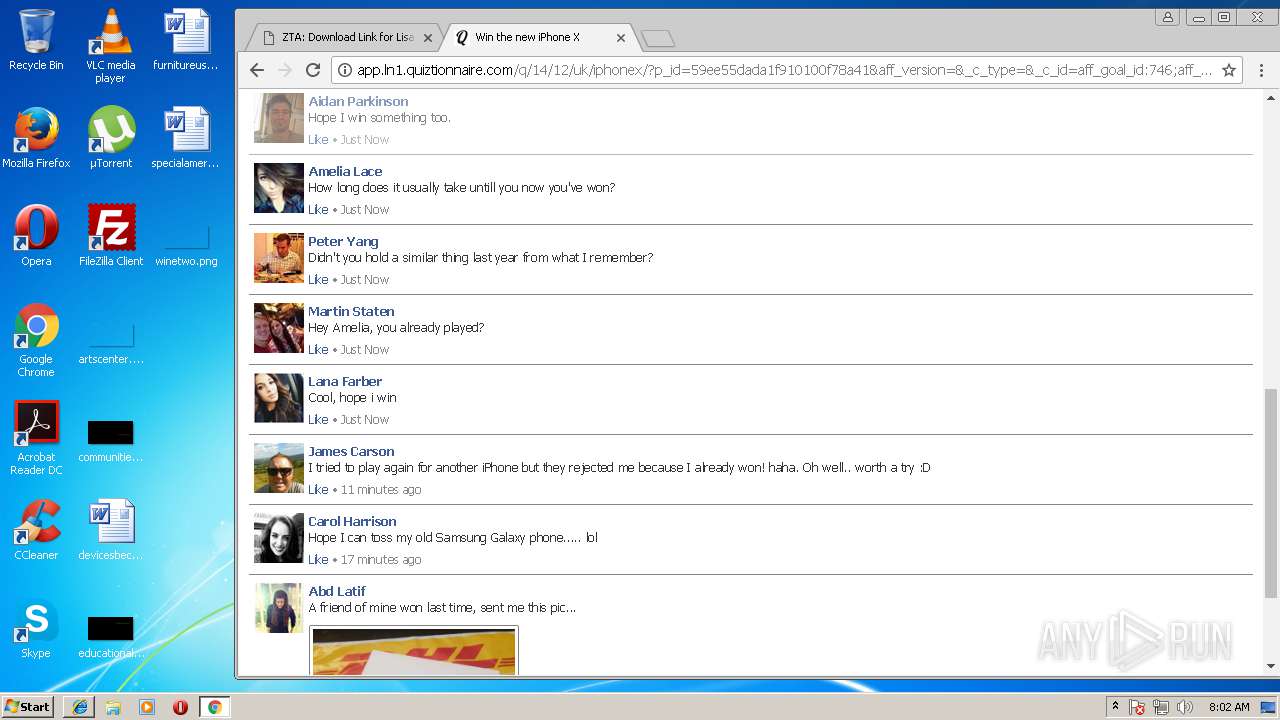1280x720 pixels.
Task: Click Martin Staten's name link
Action: (351, 311)
